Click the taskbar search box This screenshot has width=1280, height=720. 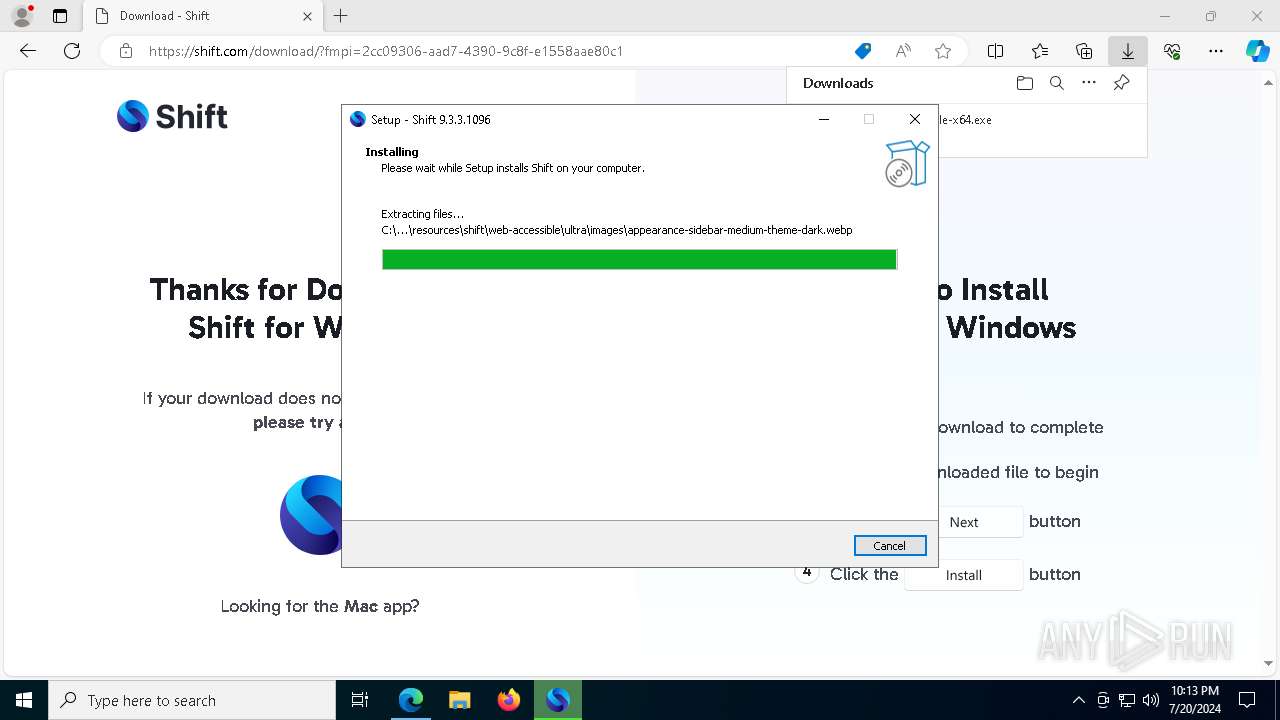(192, 700)
